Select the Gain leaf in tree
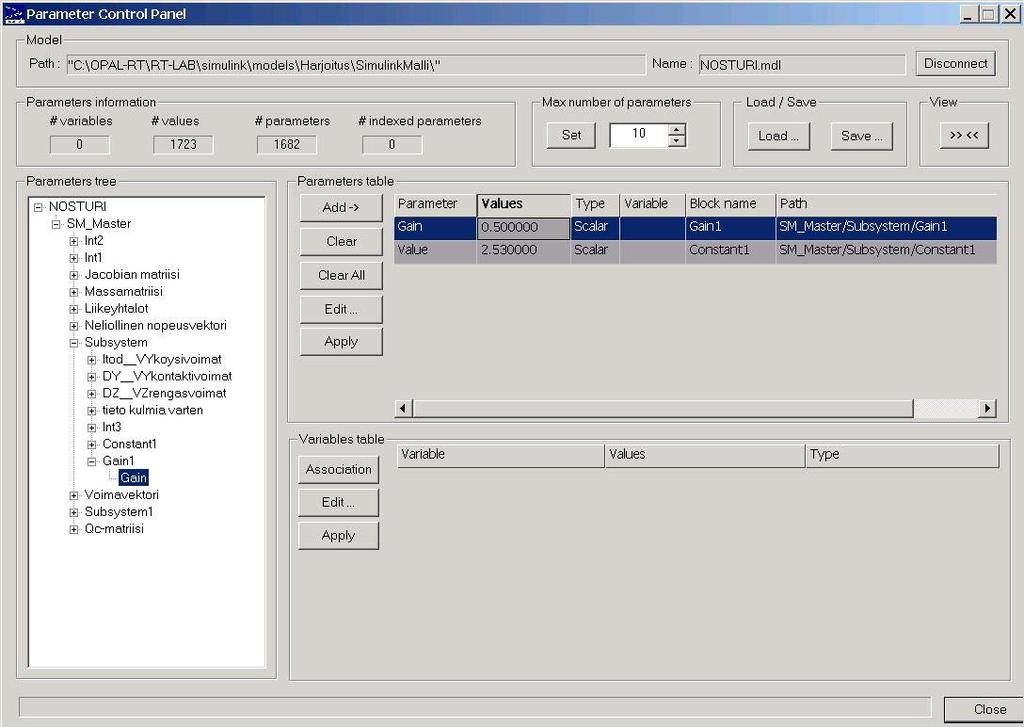Viewport: 1024px width, 727px height. (x=133, y=478)
